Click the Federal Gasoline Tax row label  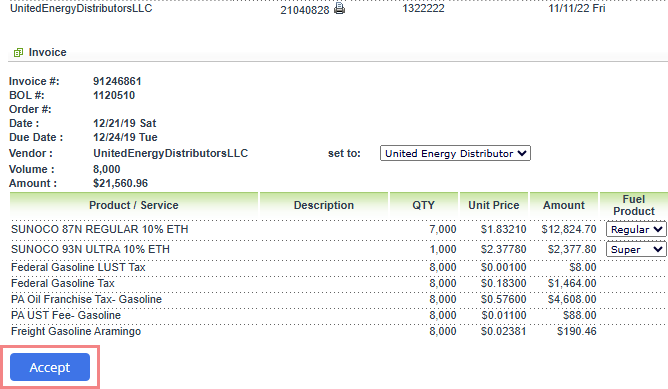[63, 283]
